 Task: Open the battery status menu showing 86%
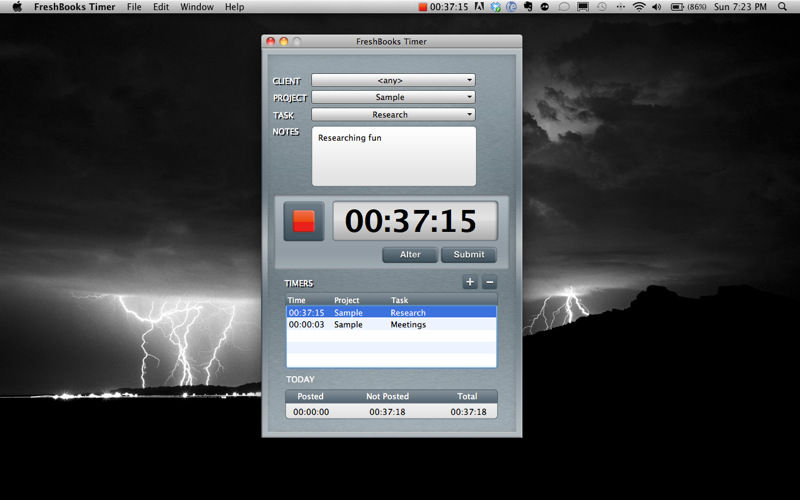click(x=688, y=7)
